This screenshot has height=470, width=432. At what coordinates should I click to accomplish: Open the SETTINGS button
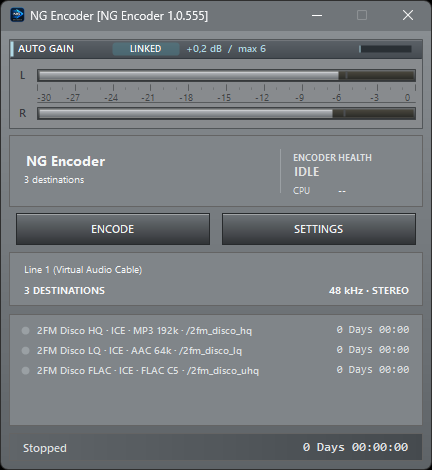(x=319, y=229)
